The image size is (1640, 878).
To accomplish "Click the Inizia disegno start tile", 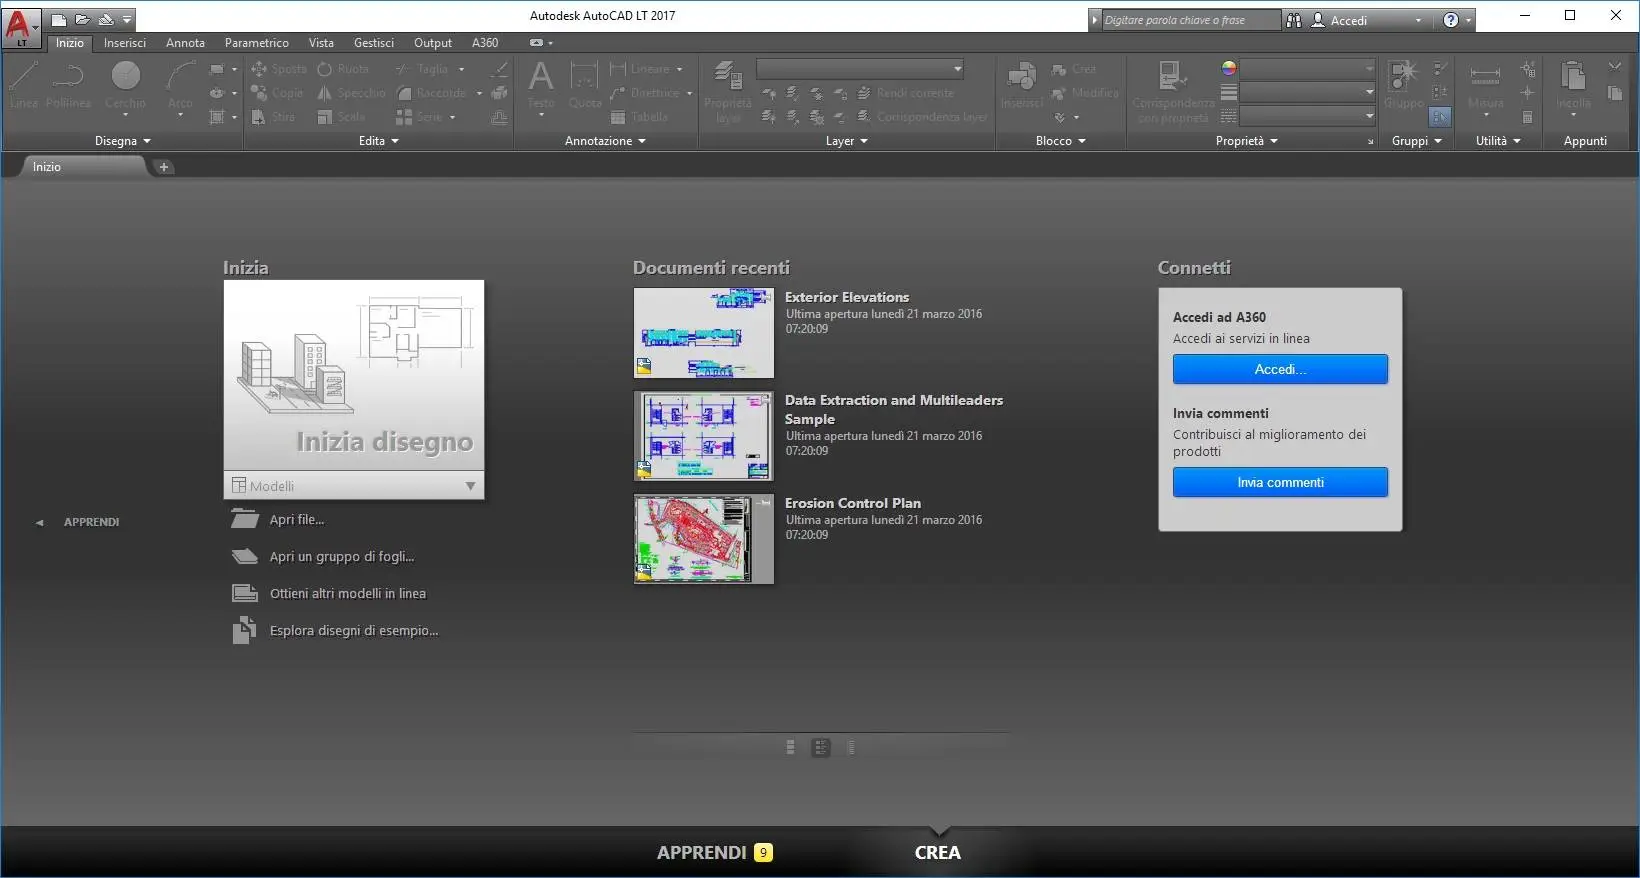I will pos(354,376).
